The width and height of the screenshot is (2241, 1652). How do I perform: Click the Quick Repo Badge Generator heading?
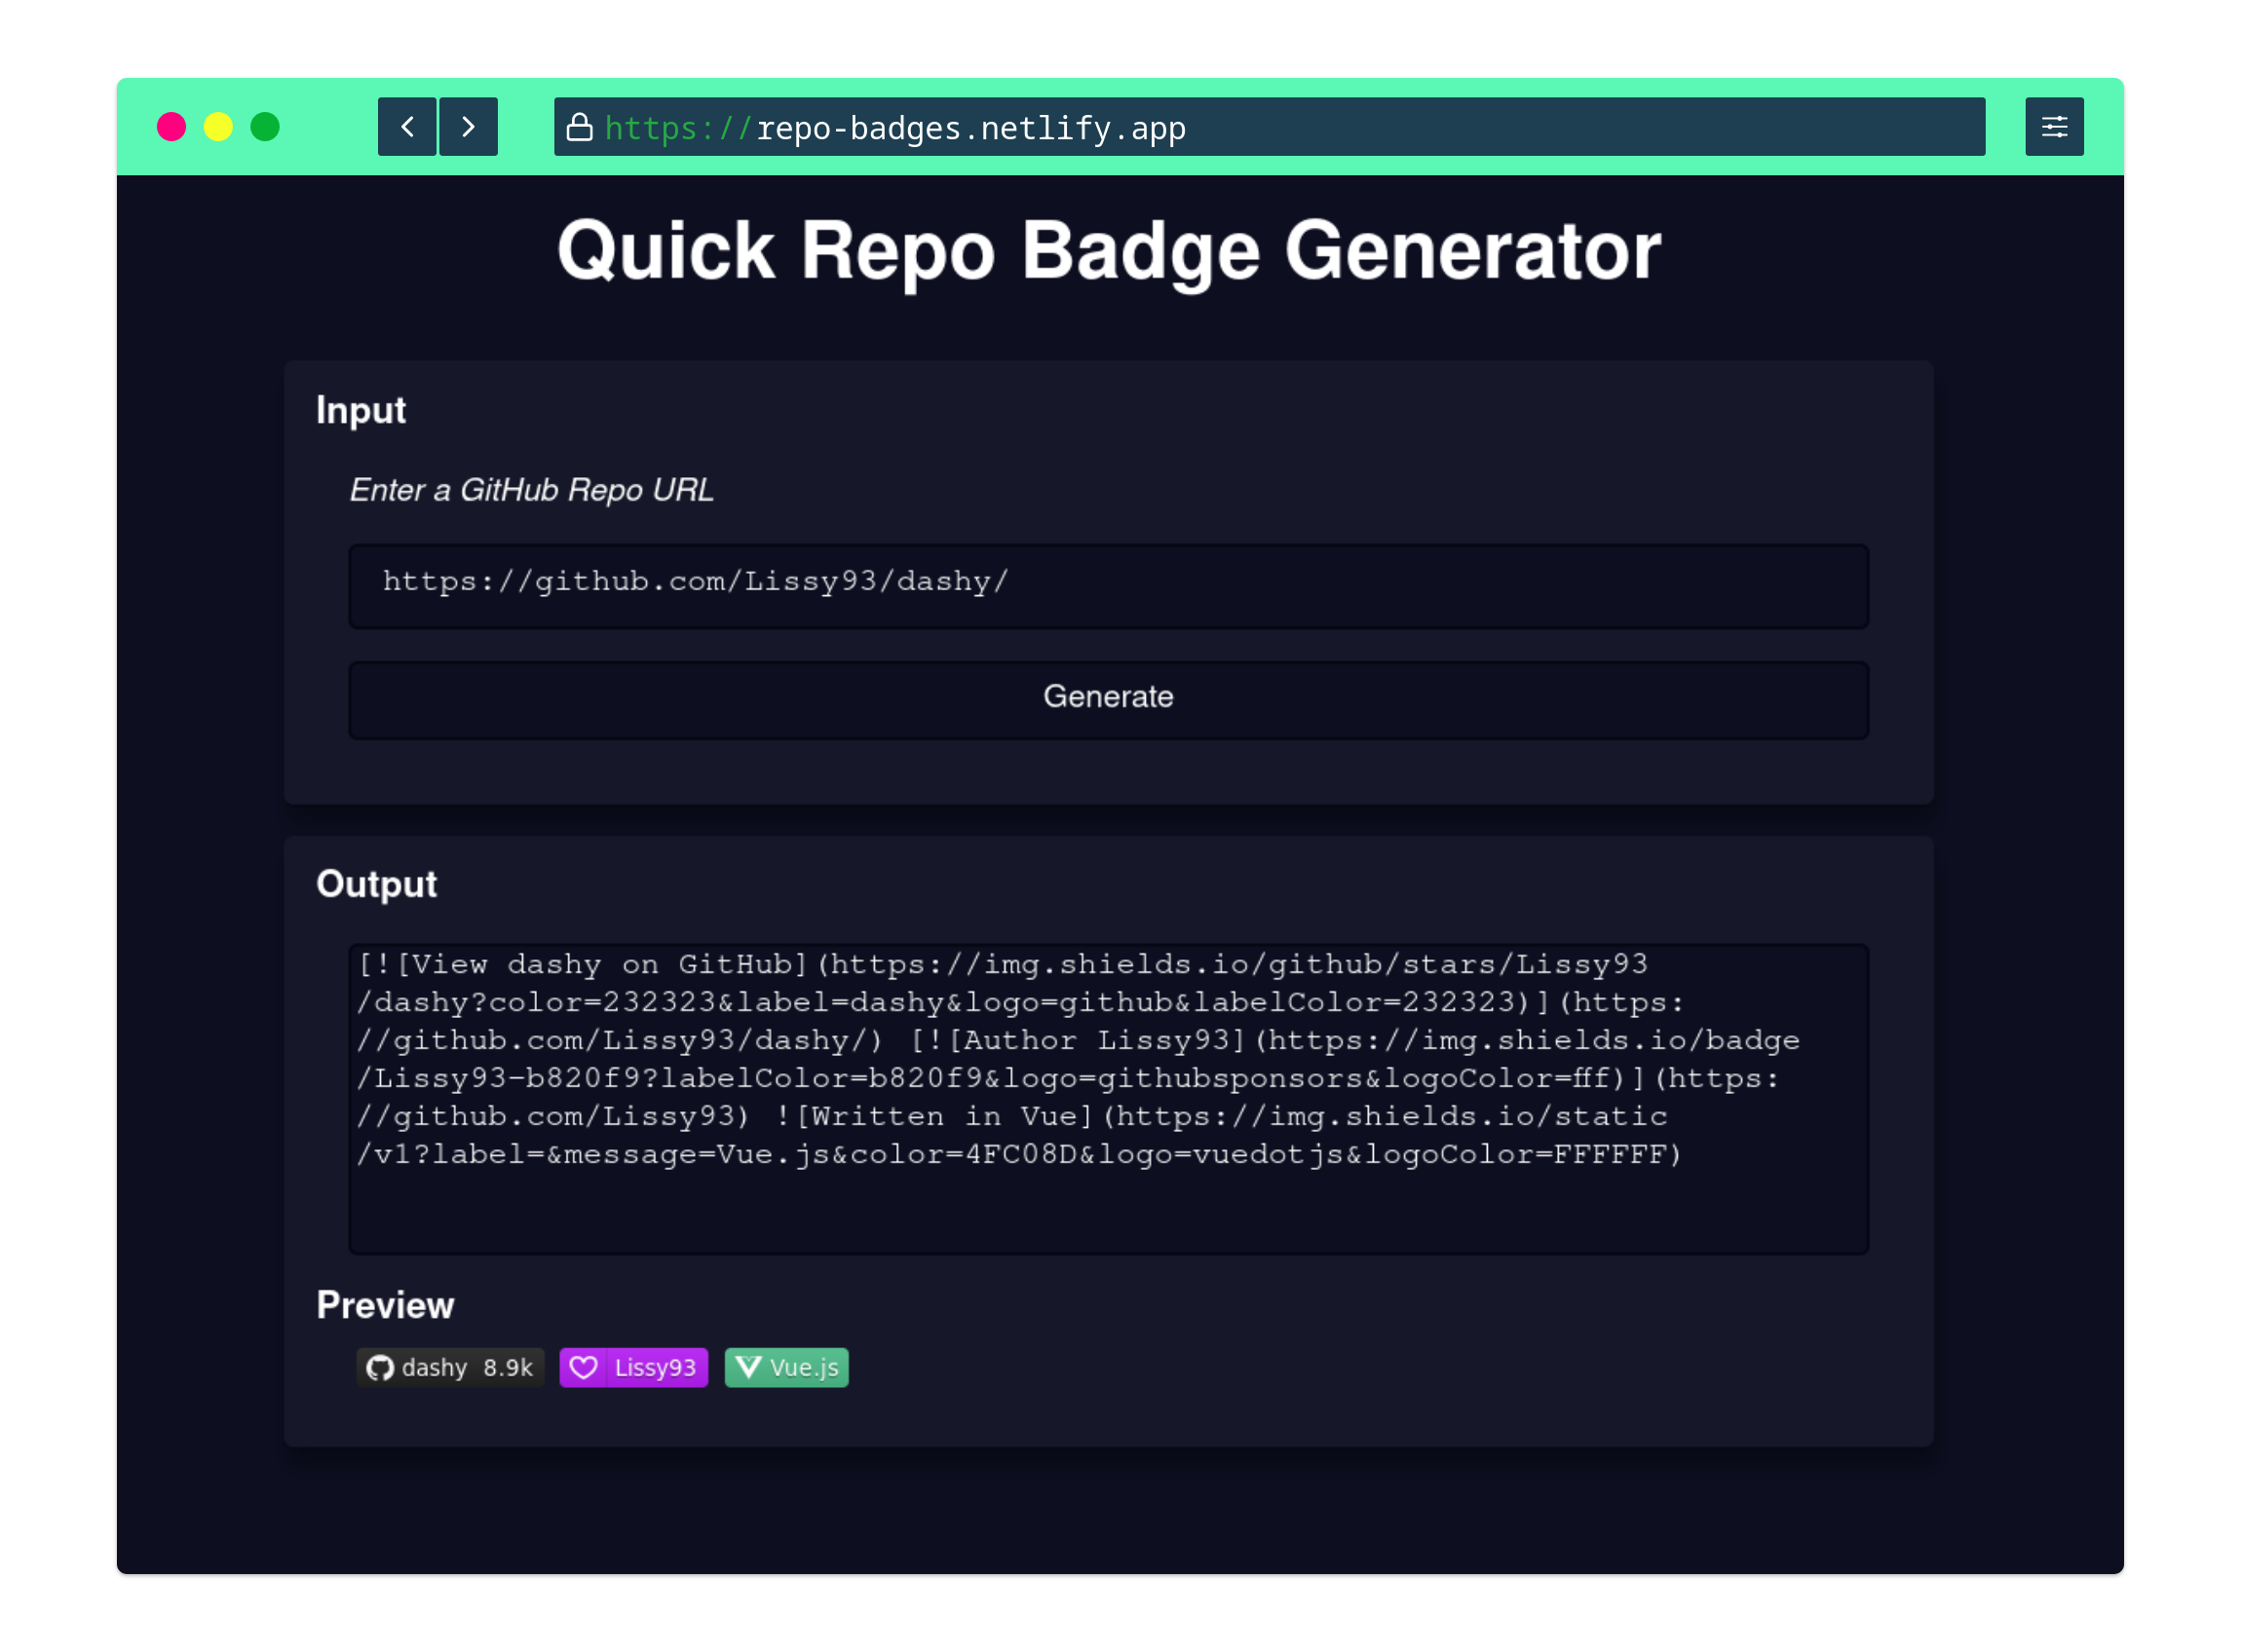pyautogui.click(x=1108, y=251)
